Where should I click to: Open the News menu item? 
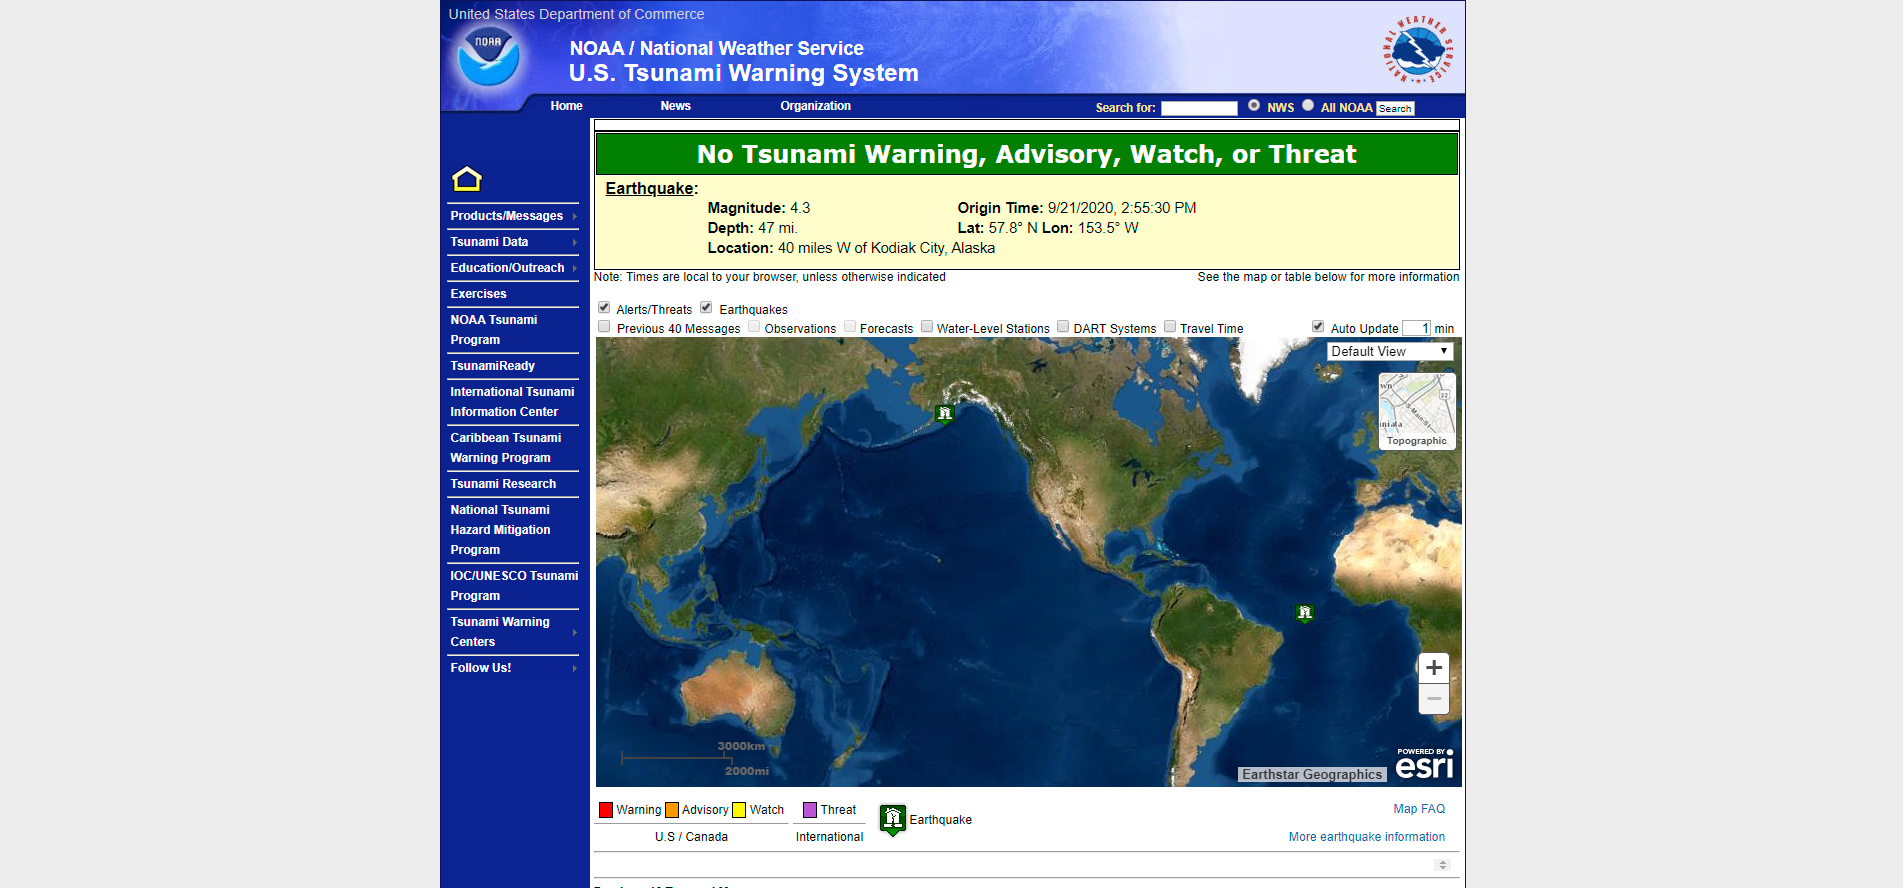(675, 106)
